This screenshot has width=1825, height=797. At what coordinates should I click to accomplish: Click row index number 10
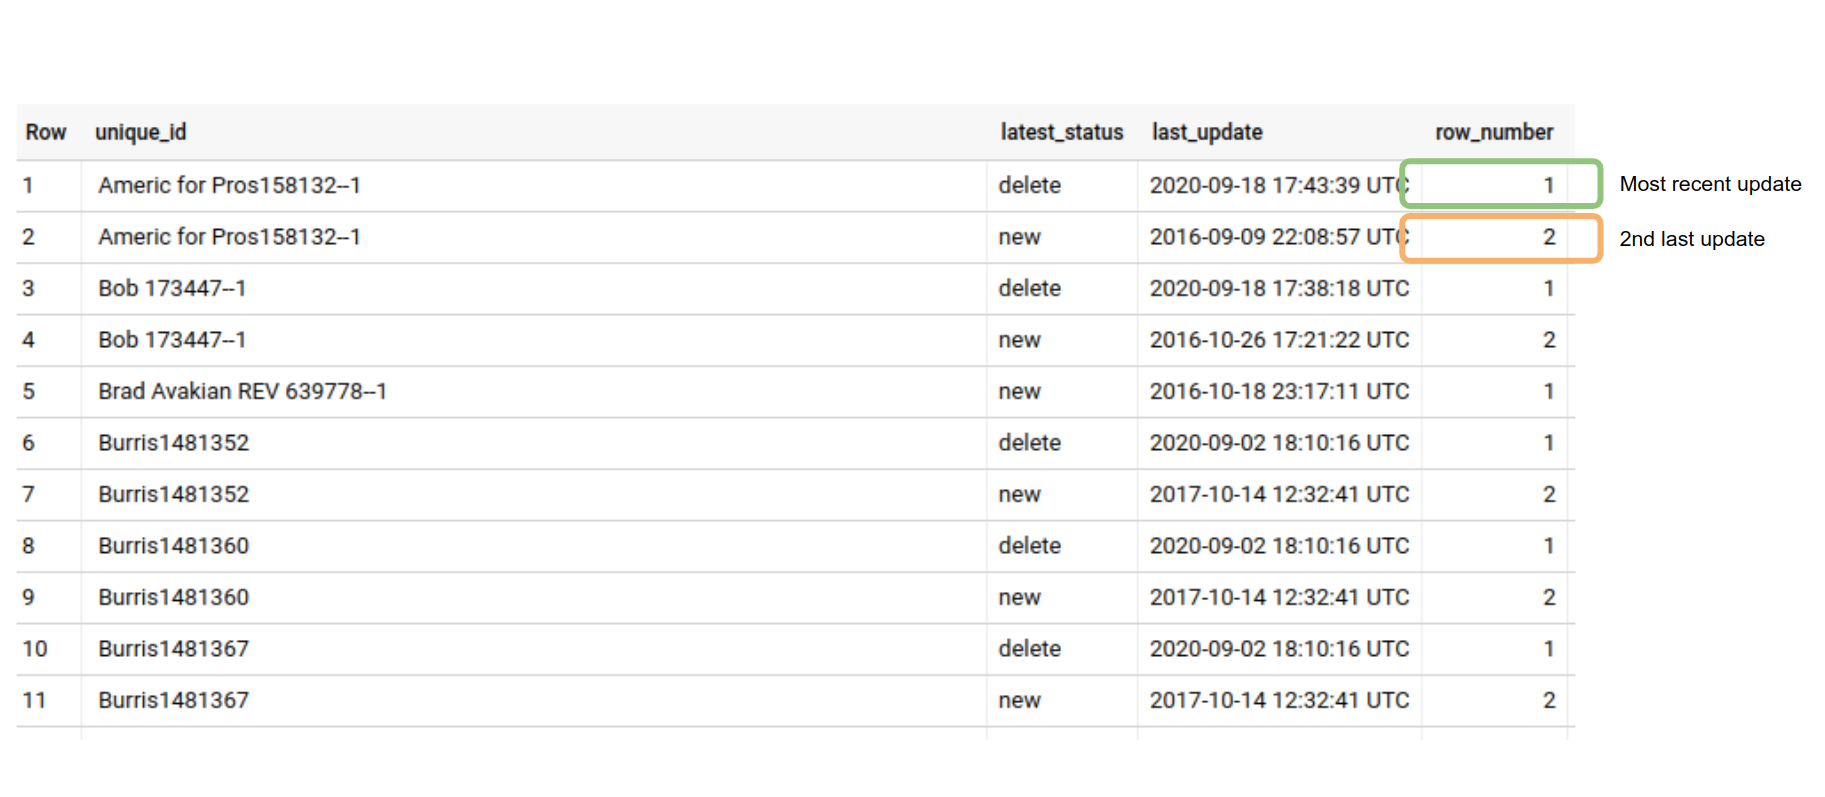coord(34,649)
